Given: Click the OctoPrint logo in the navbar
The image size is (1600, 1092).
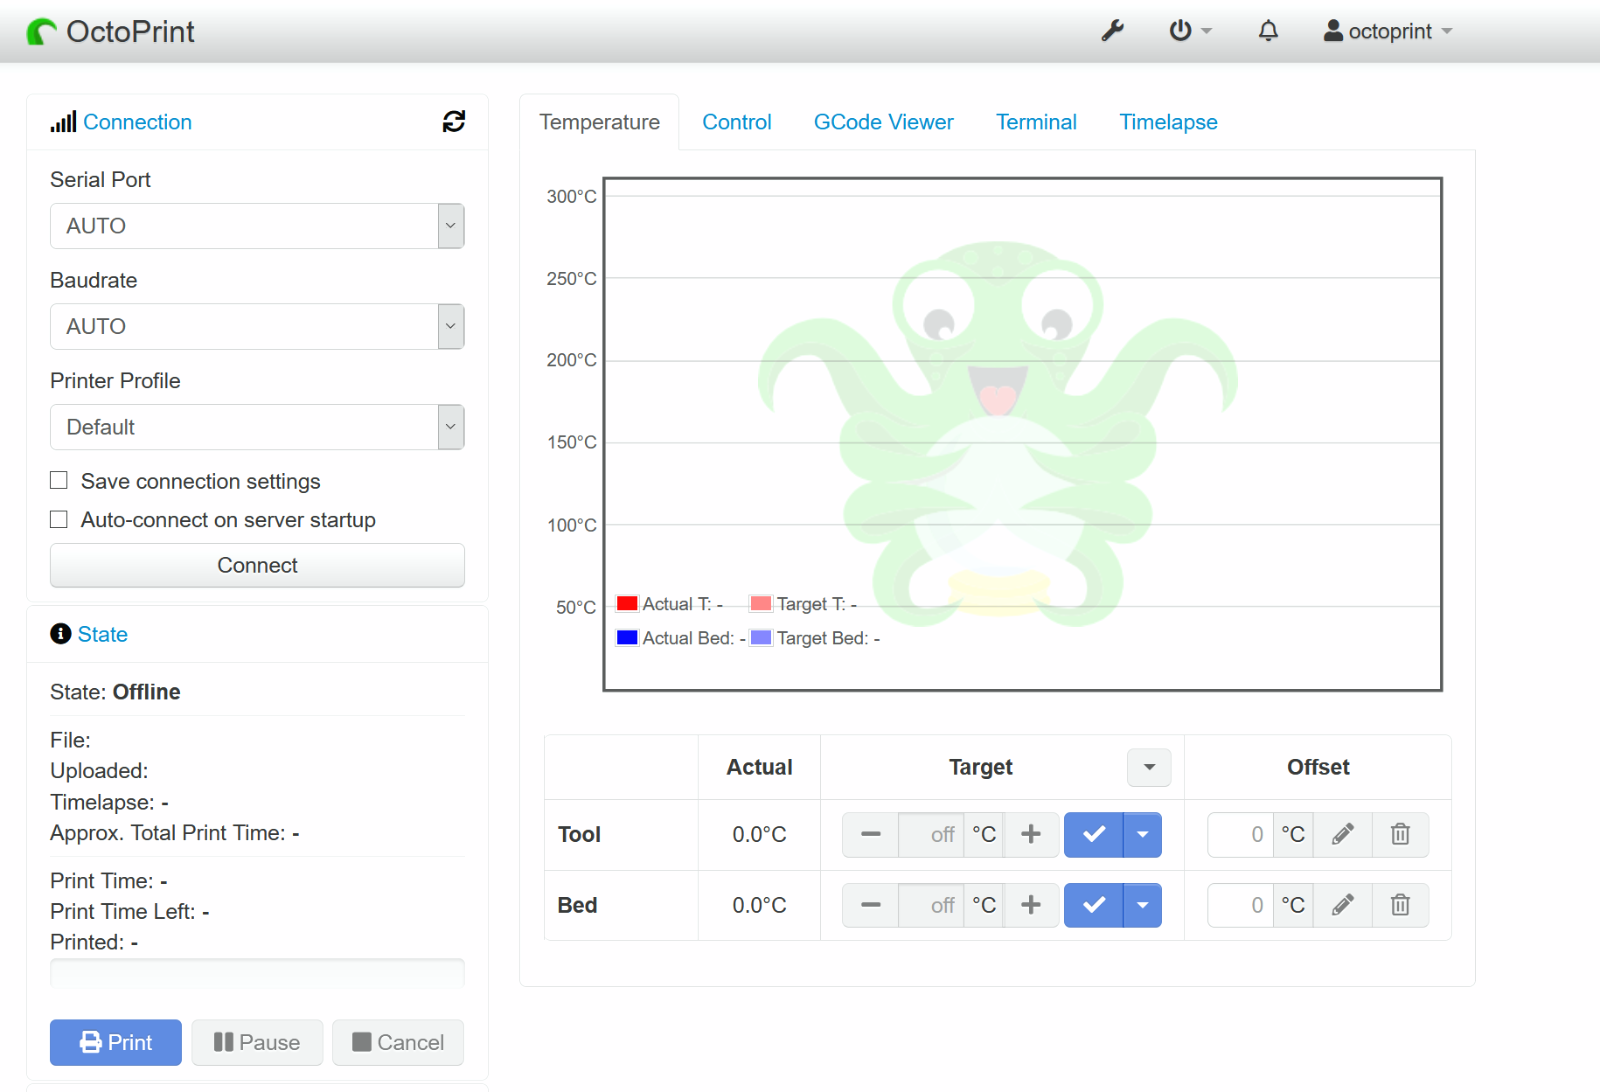Looking at the screenshot, I should point(111,32).
